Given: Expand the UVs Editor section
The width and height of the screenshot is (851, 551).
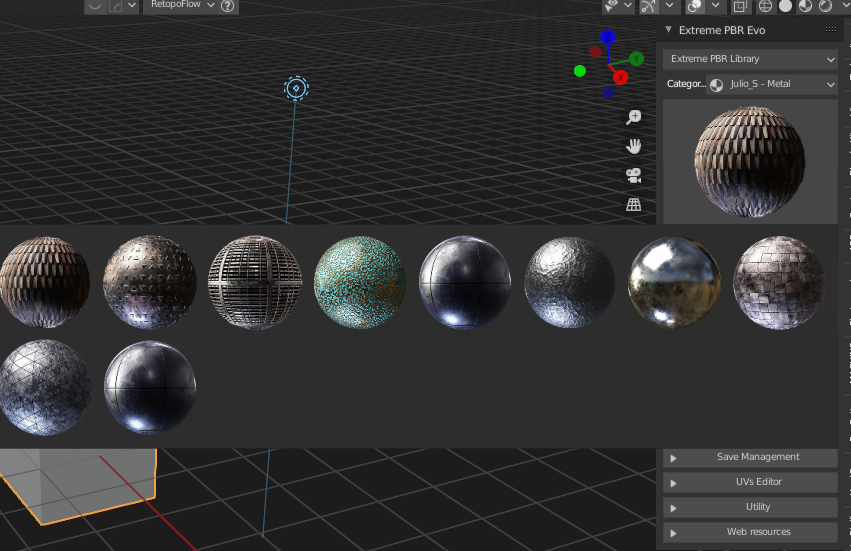Looking at the screenshot, I should pyautogui.click(x=750, y=482).
